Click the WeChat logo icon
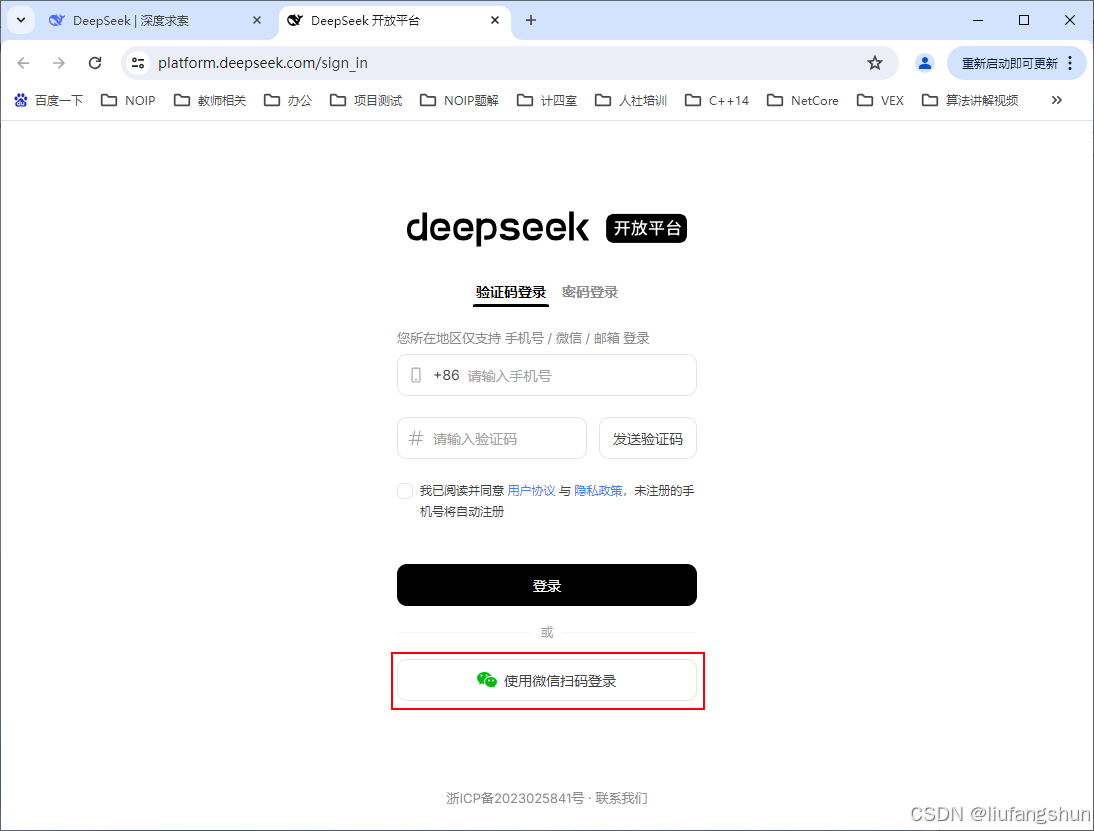Viewport: 1094px width, 831px height. point(486,680)
